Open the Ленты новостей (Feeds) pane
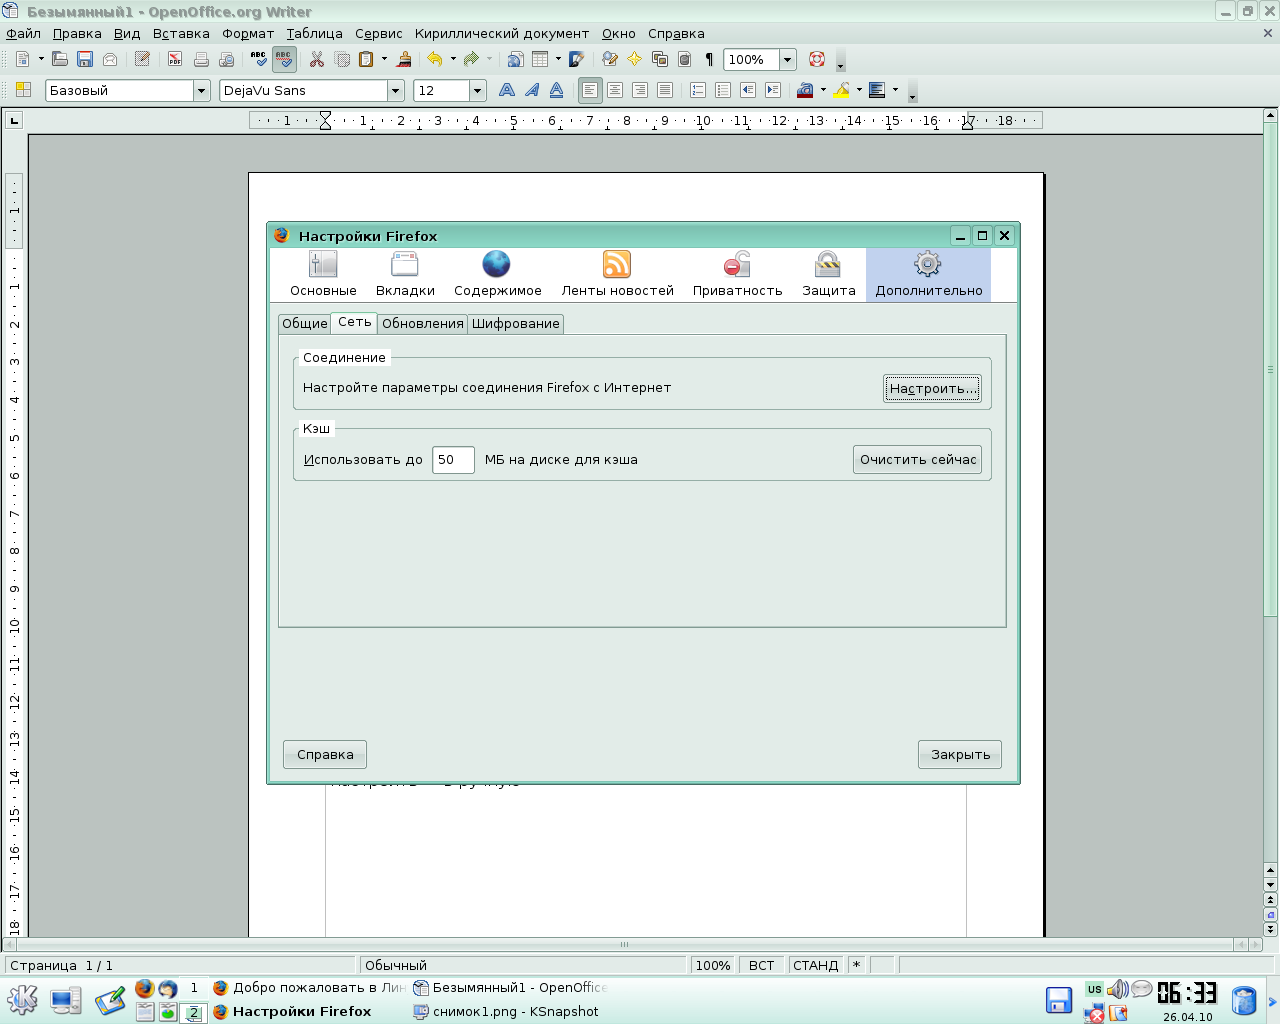This screenshot has width=1280, height=1024. [x=617, y=274]
